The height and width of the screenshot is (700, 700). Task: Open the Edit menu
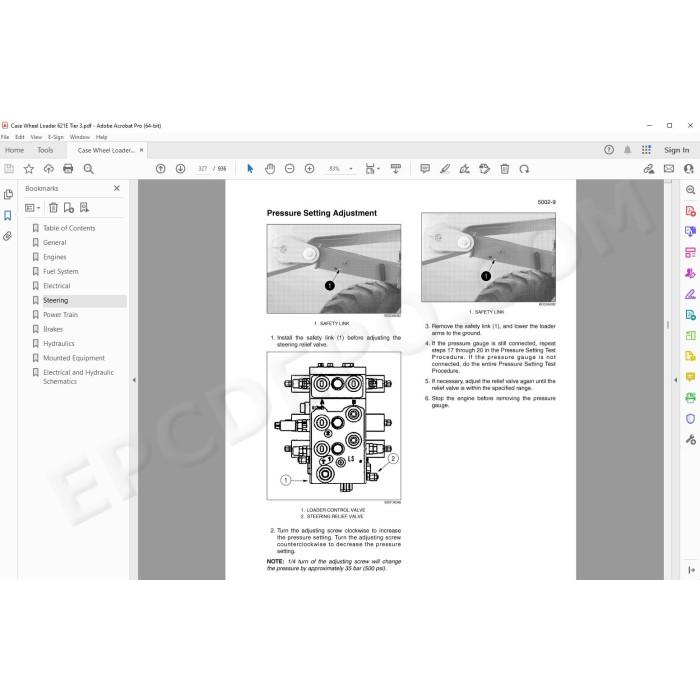pos(20,137)
